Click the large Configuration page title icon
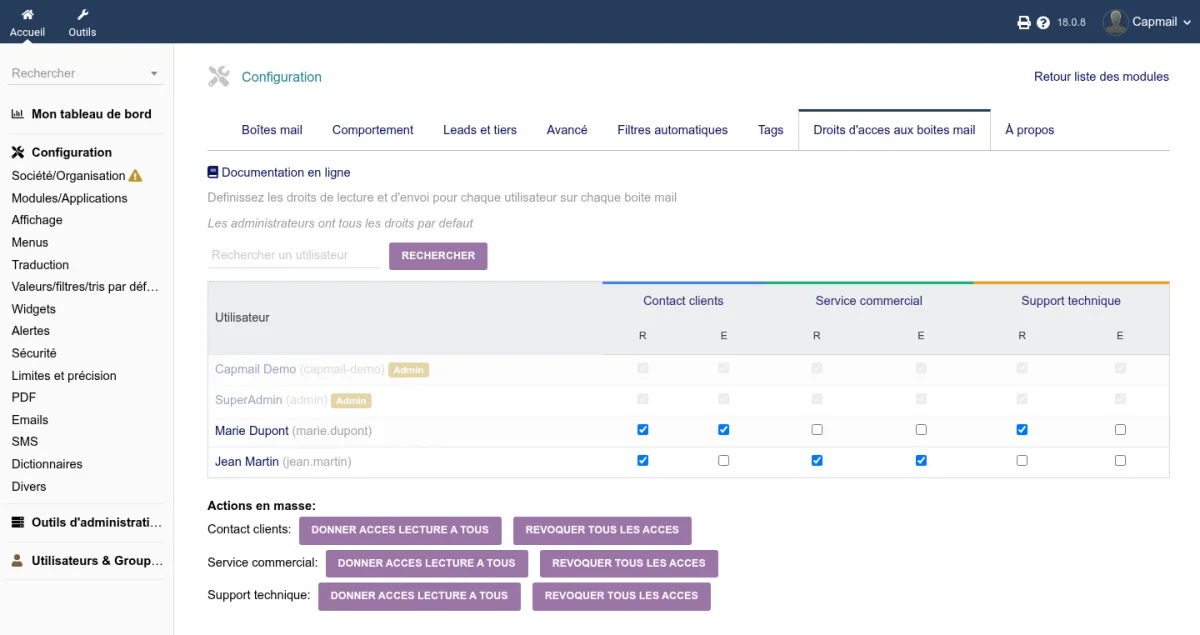 tap(219, 77)
